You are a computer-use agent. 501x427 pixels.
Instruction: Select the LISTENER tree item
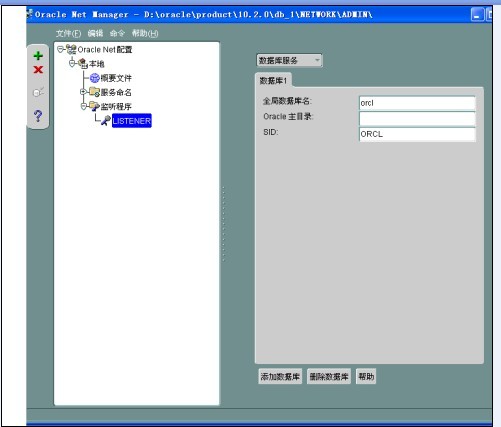pyautogui.click(x=132, y=121)
